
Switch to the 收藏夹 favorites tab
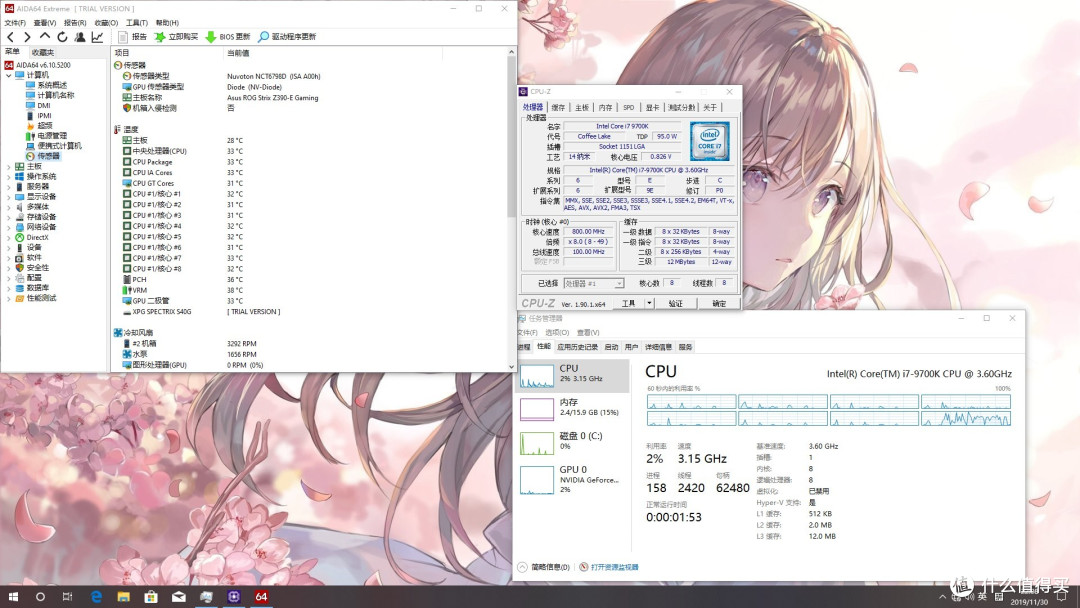pyautogui.click(x=43, y=52)
